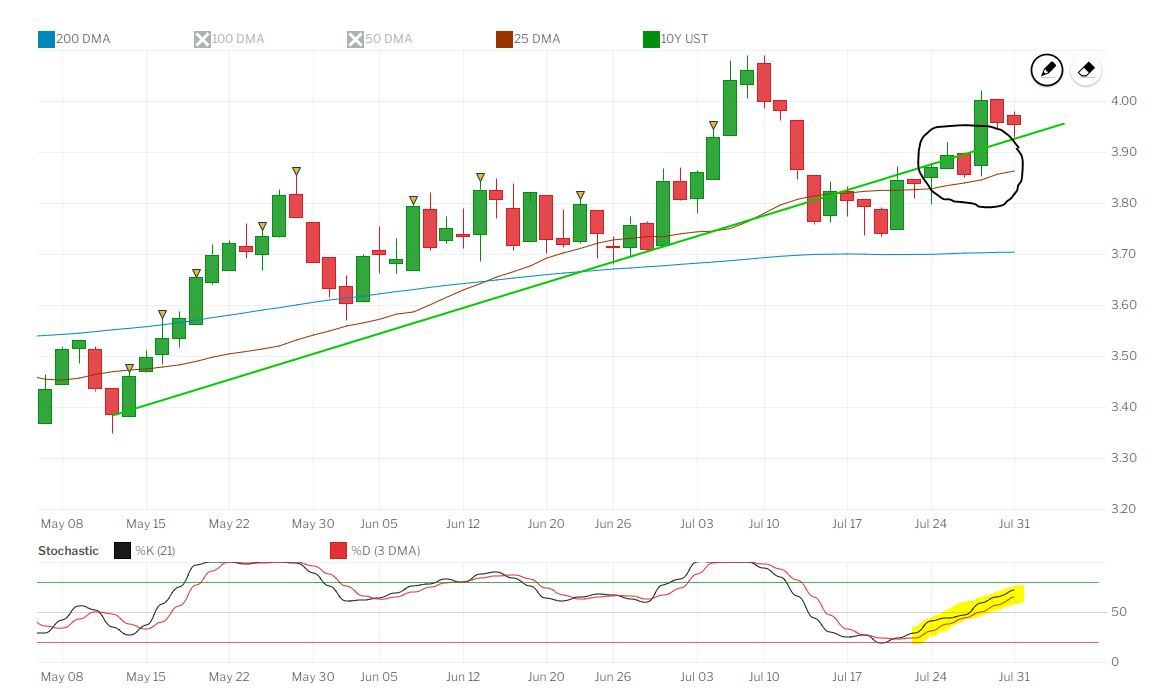Click Jul 24 on the price chart date axis
Viewport: 1169px width, 696px height.
point(930,524)
